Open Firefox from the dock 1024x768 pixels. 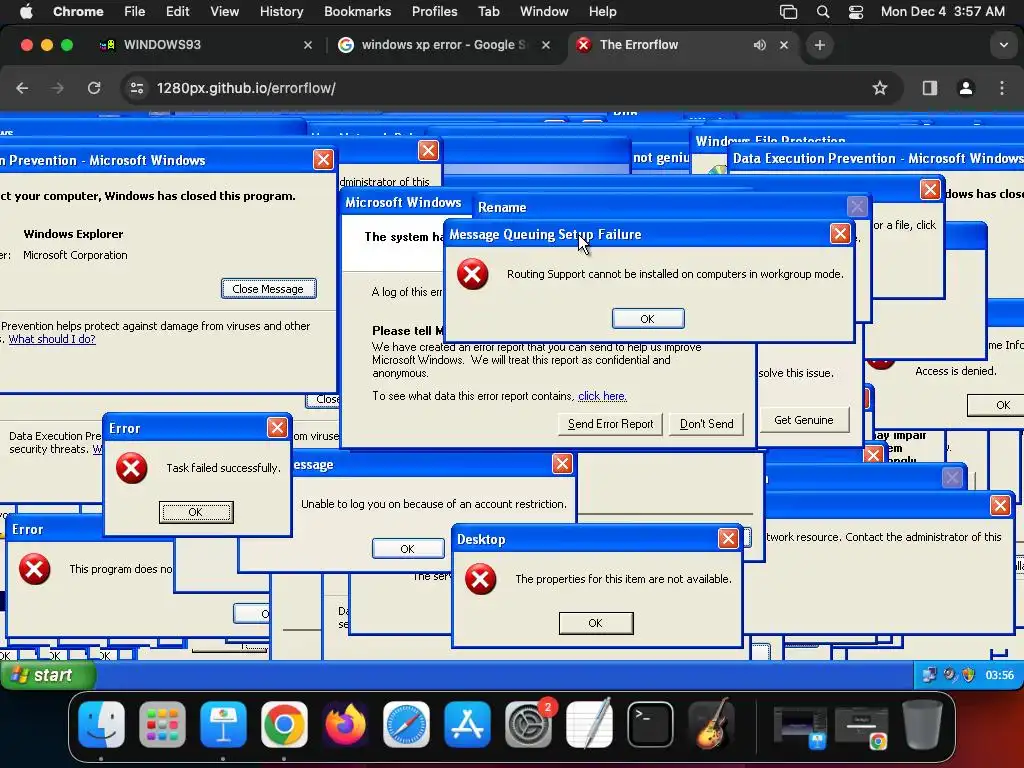click(x=345, y=724)
